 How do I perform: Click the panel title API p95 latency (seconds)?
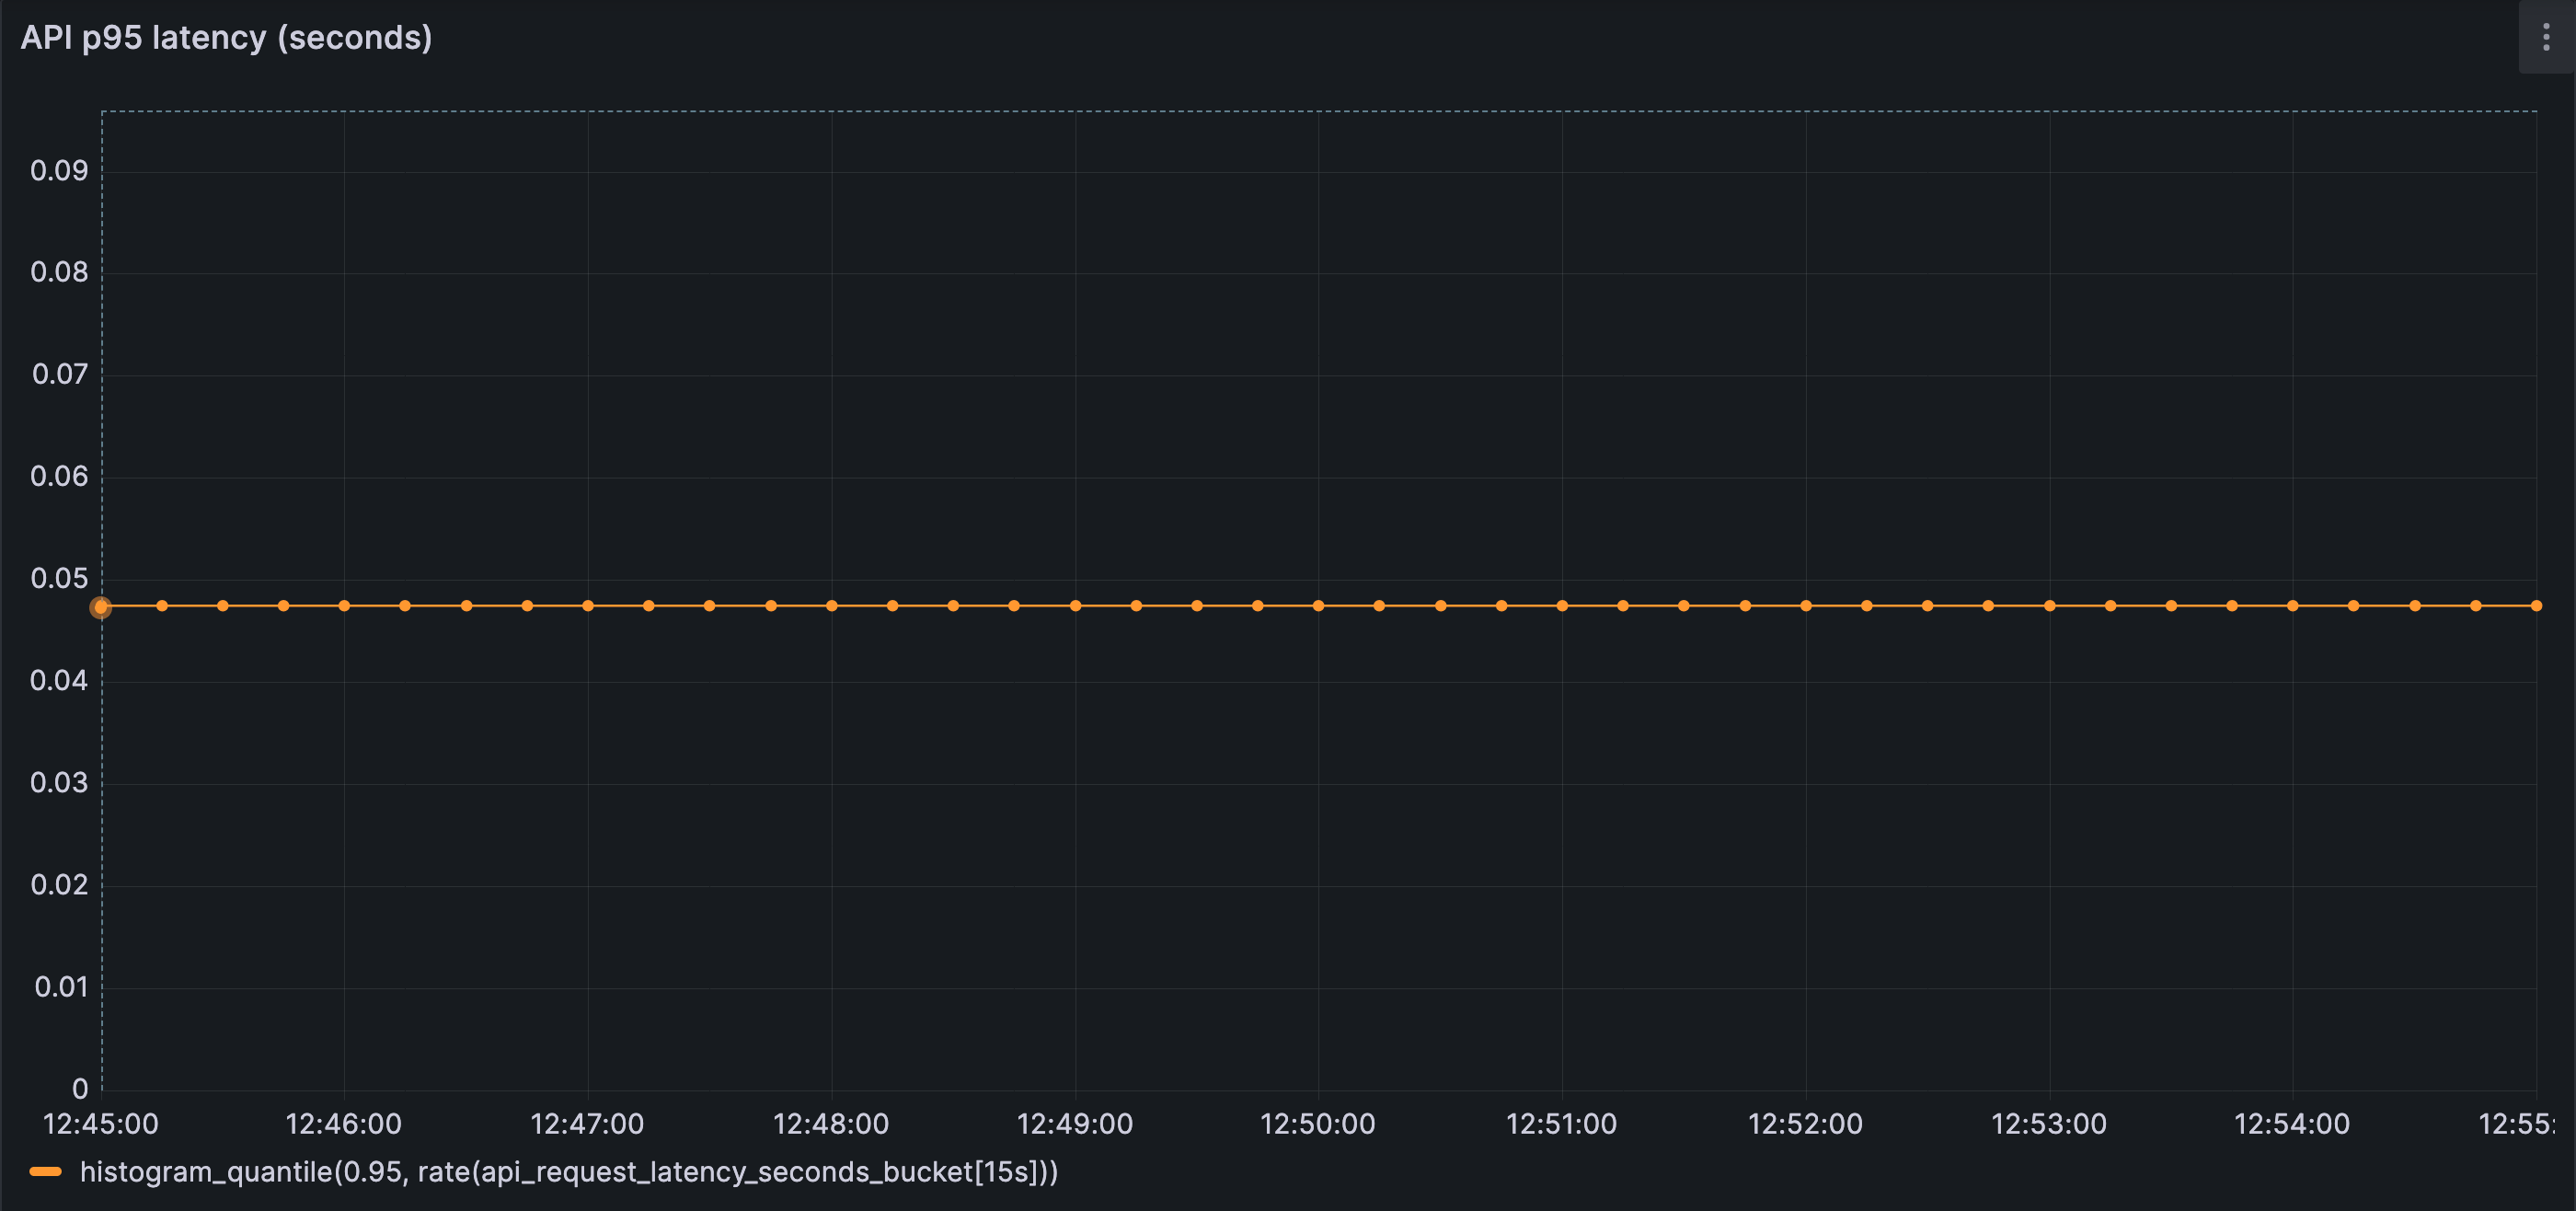[x=227, y=38]
